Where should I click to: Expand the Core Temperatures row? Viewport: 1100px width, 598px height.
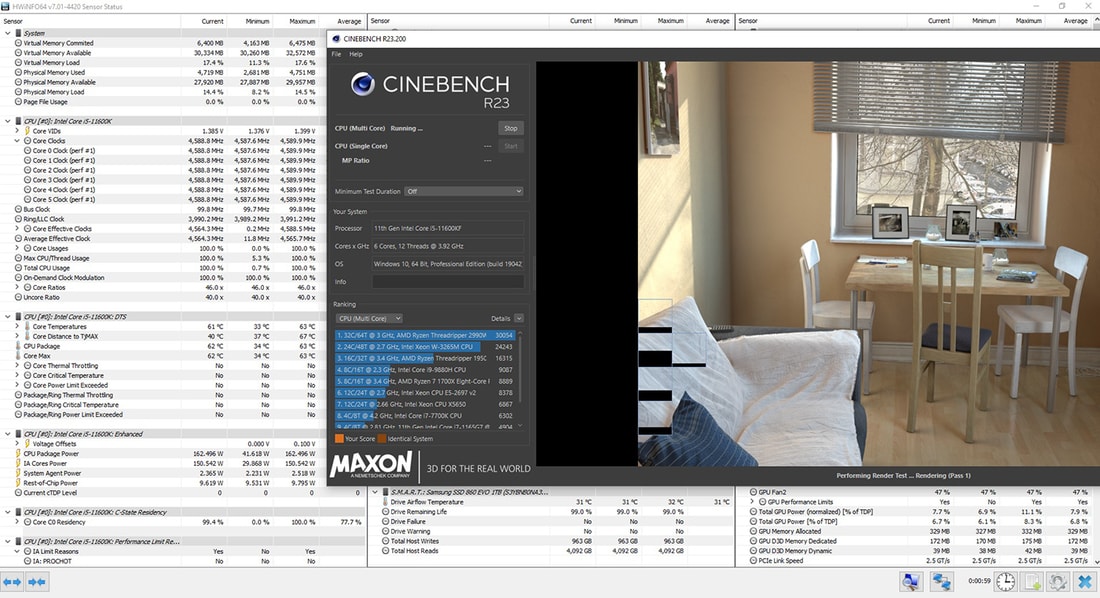tap(18, 326)
